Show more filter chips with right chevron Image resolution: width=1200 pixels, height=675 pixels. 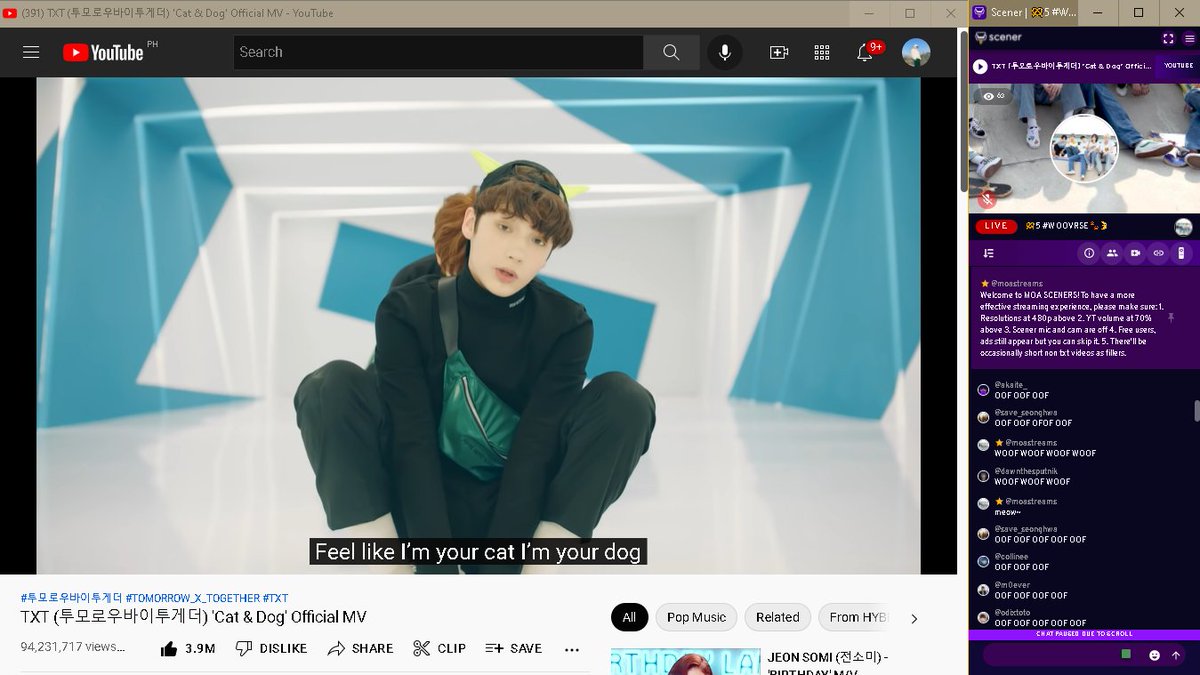coord(914,618)
